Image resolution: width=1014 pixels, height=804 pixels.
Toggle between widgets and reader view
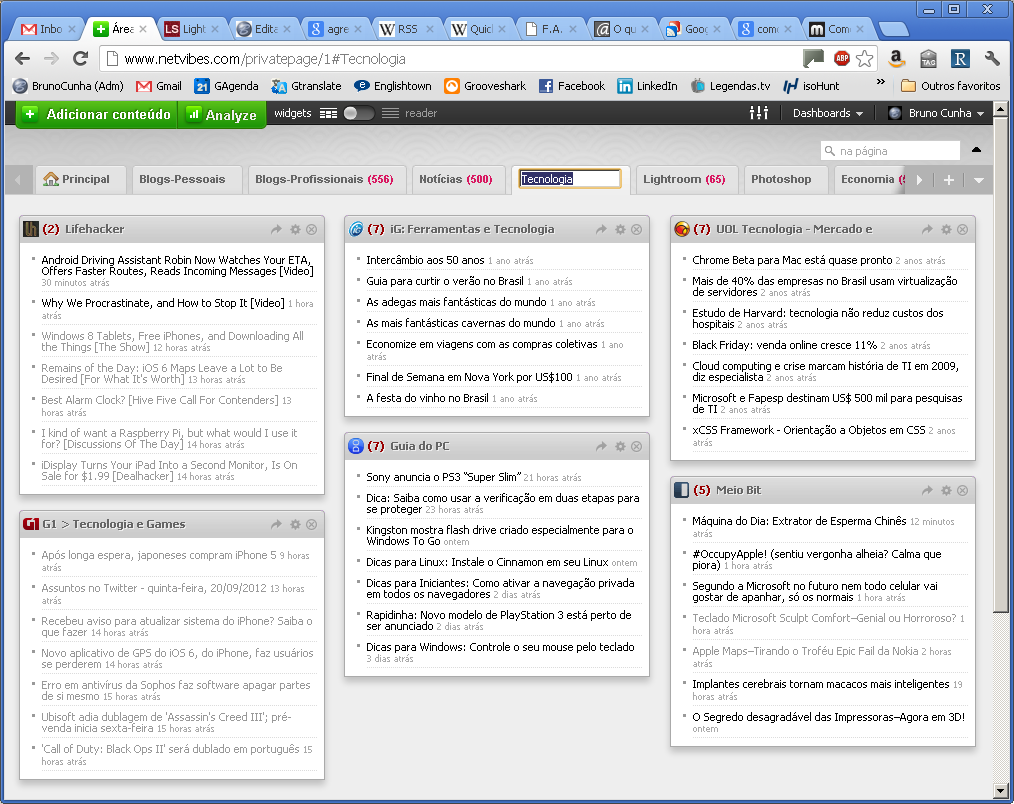click(x=359, y=113)
